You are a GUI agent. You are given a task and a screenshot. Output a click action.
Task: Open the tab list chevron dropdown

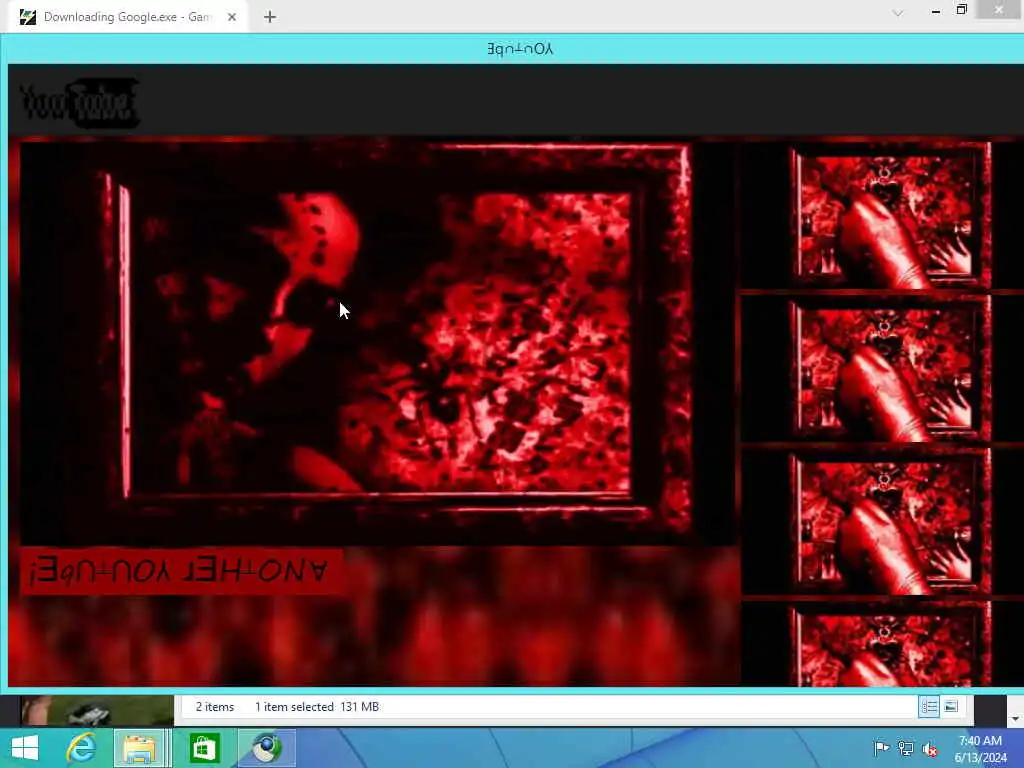(x=898, y=12)
